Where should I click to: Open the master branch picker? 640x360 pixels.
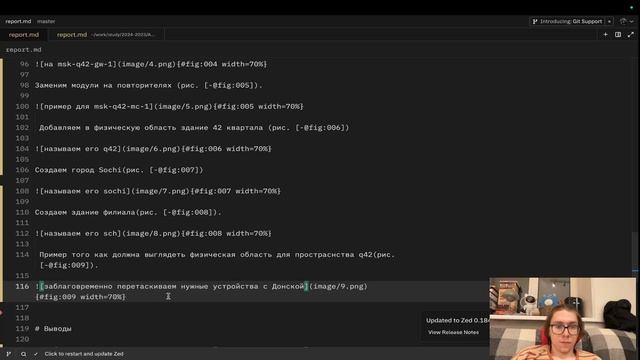tap(46, 21)
